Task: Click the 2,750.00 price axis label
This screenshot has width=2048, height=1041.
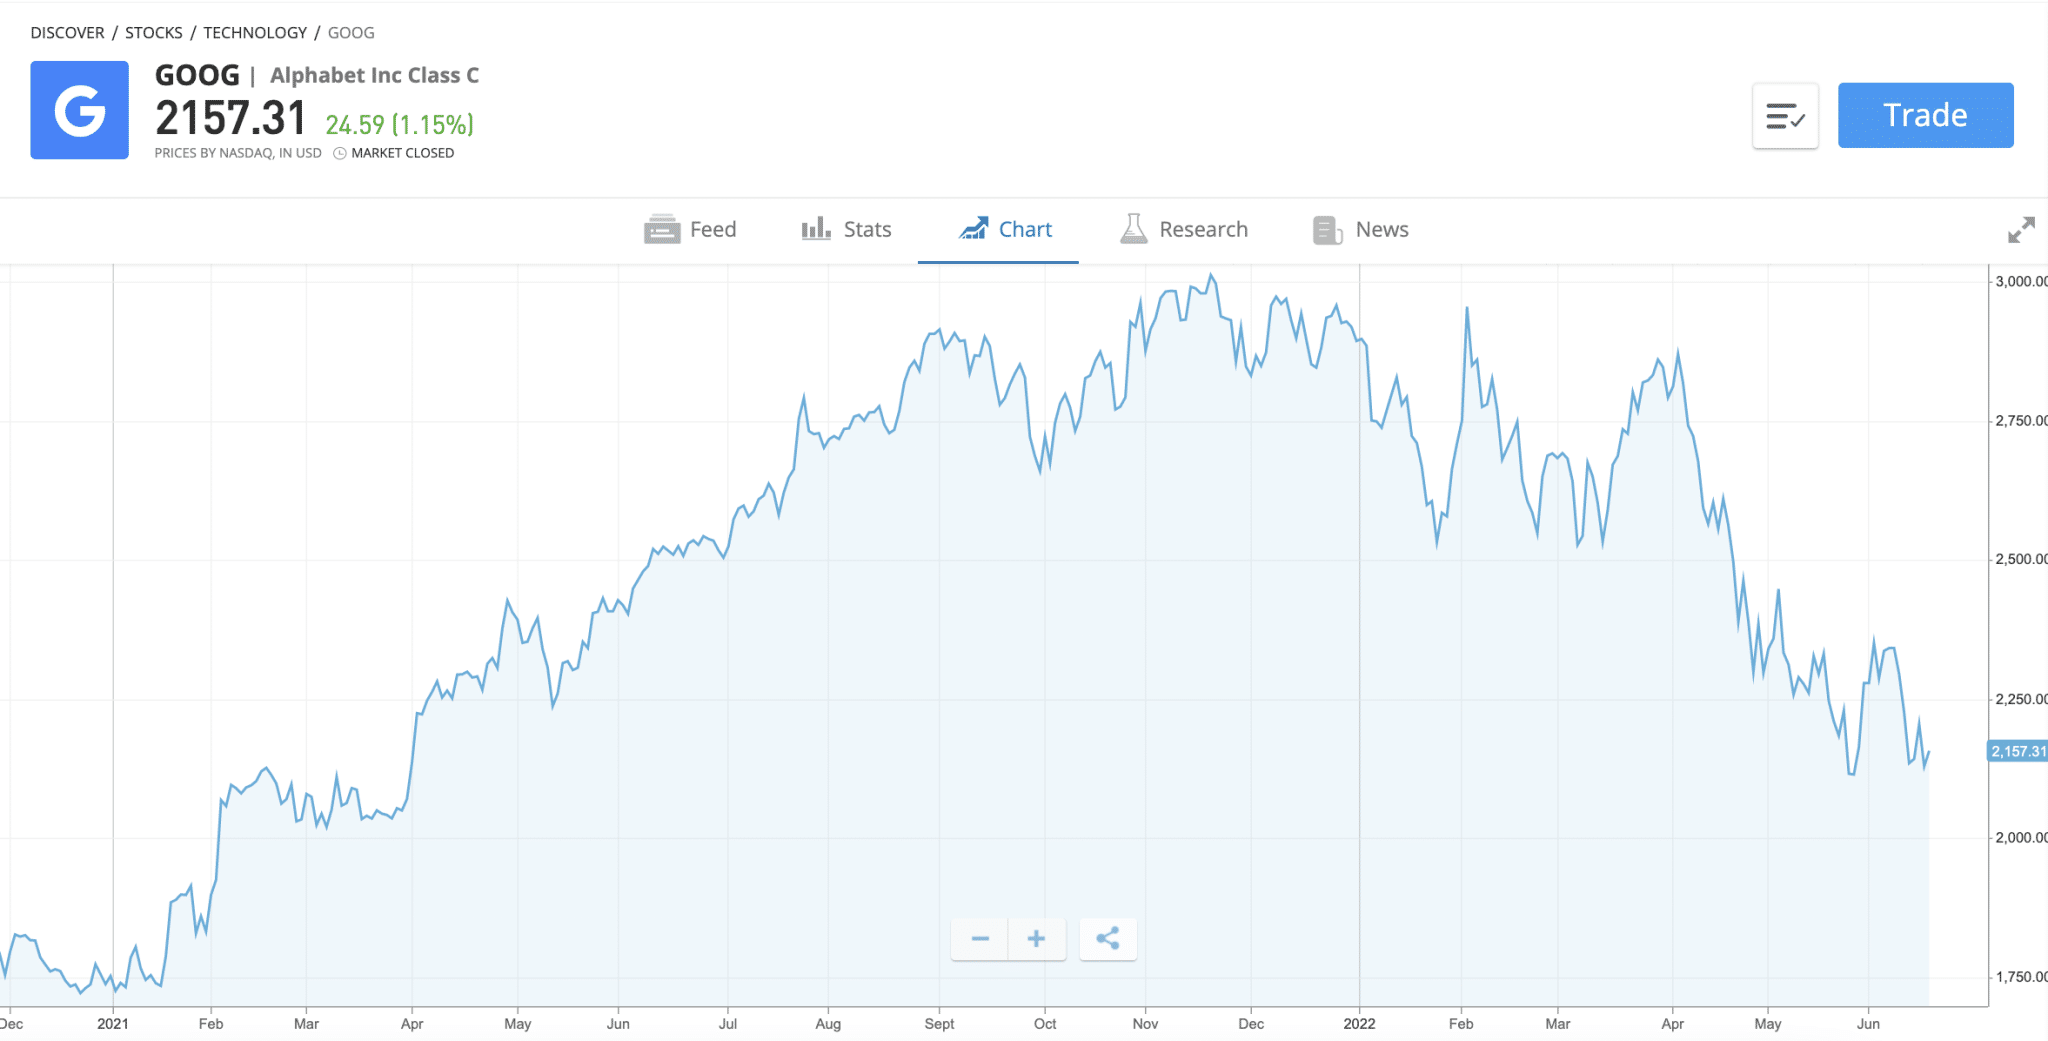Action: (2021, 421)
